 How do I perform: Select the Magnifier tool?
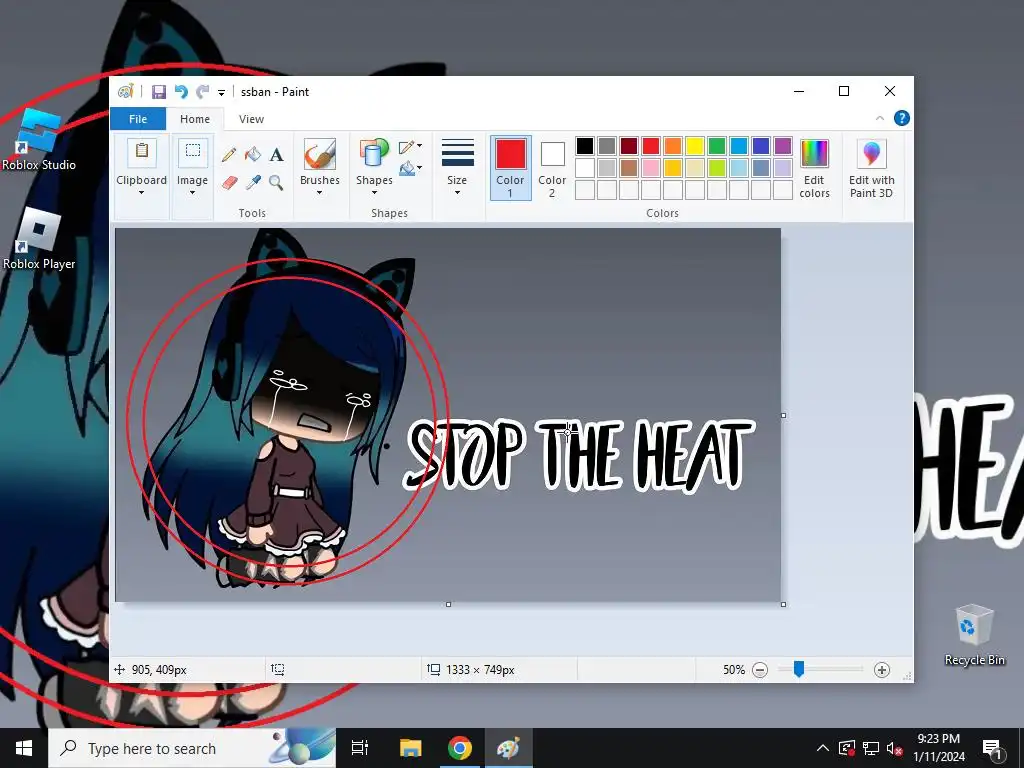[276, 182]
